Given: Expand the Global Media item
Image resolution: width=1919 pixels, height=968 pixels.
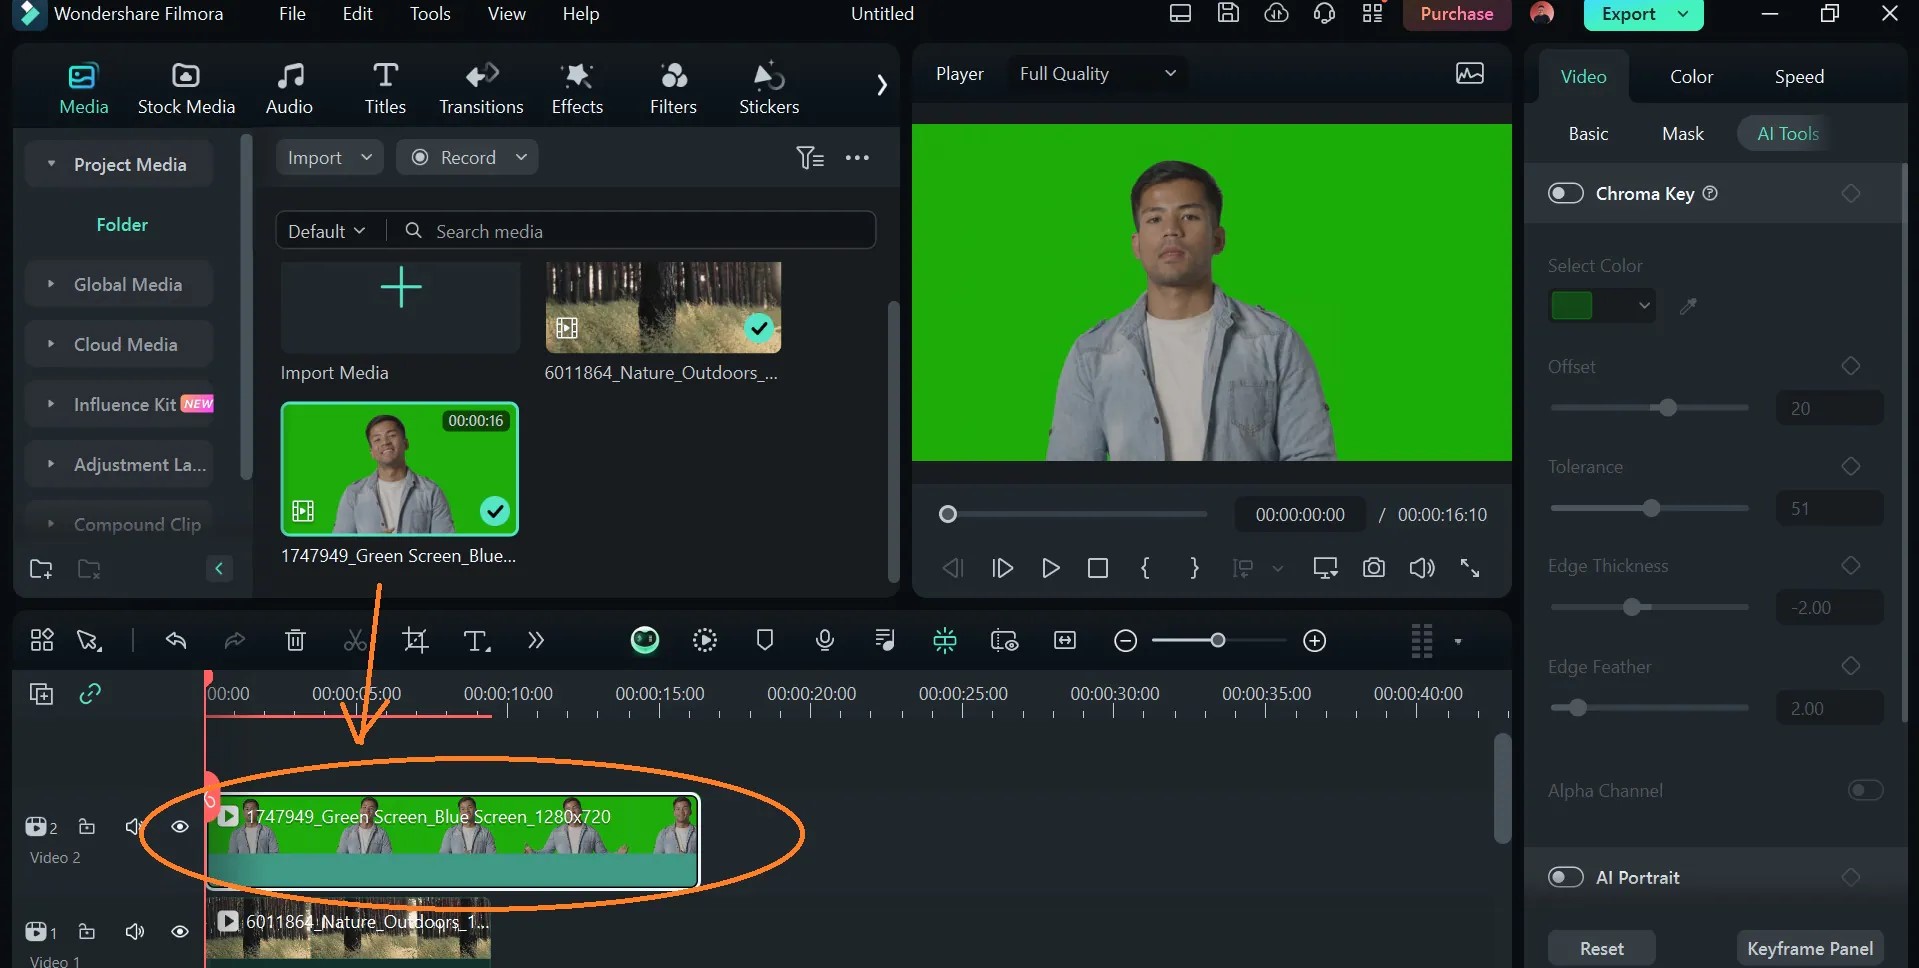Looking at the screenshot, I should [51, 284].
